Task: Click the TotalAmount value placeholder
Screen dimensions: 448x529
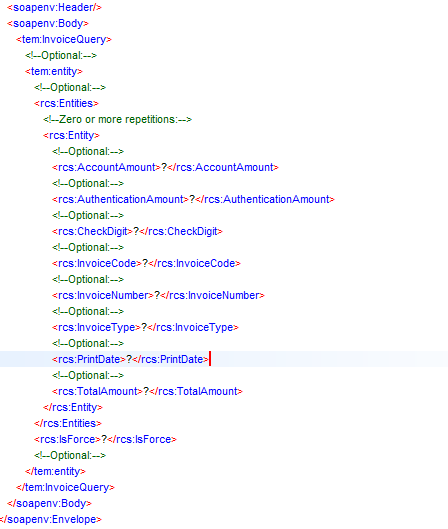Action: [146, 391]
